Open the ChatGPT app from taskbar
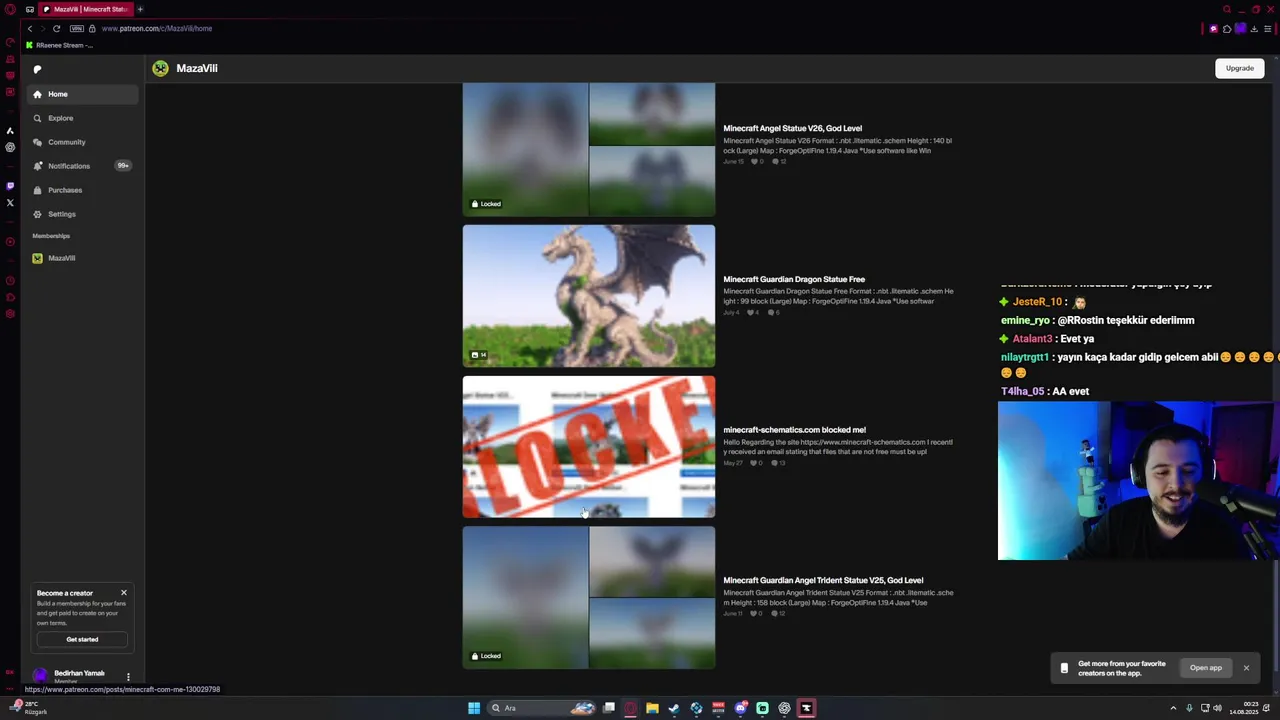The height and width of the screenshot is (720, 1280). tap(784, 708)
